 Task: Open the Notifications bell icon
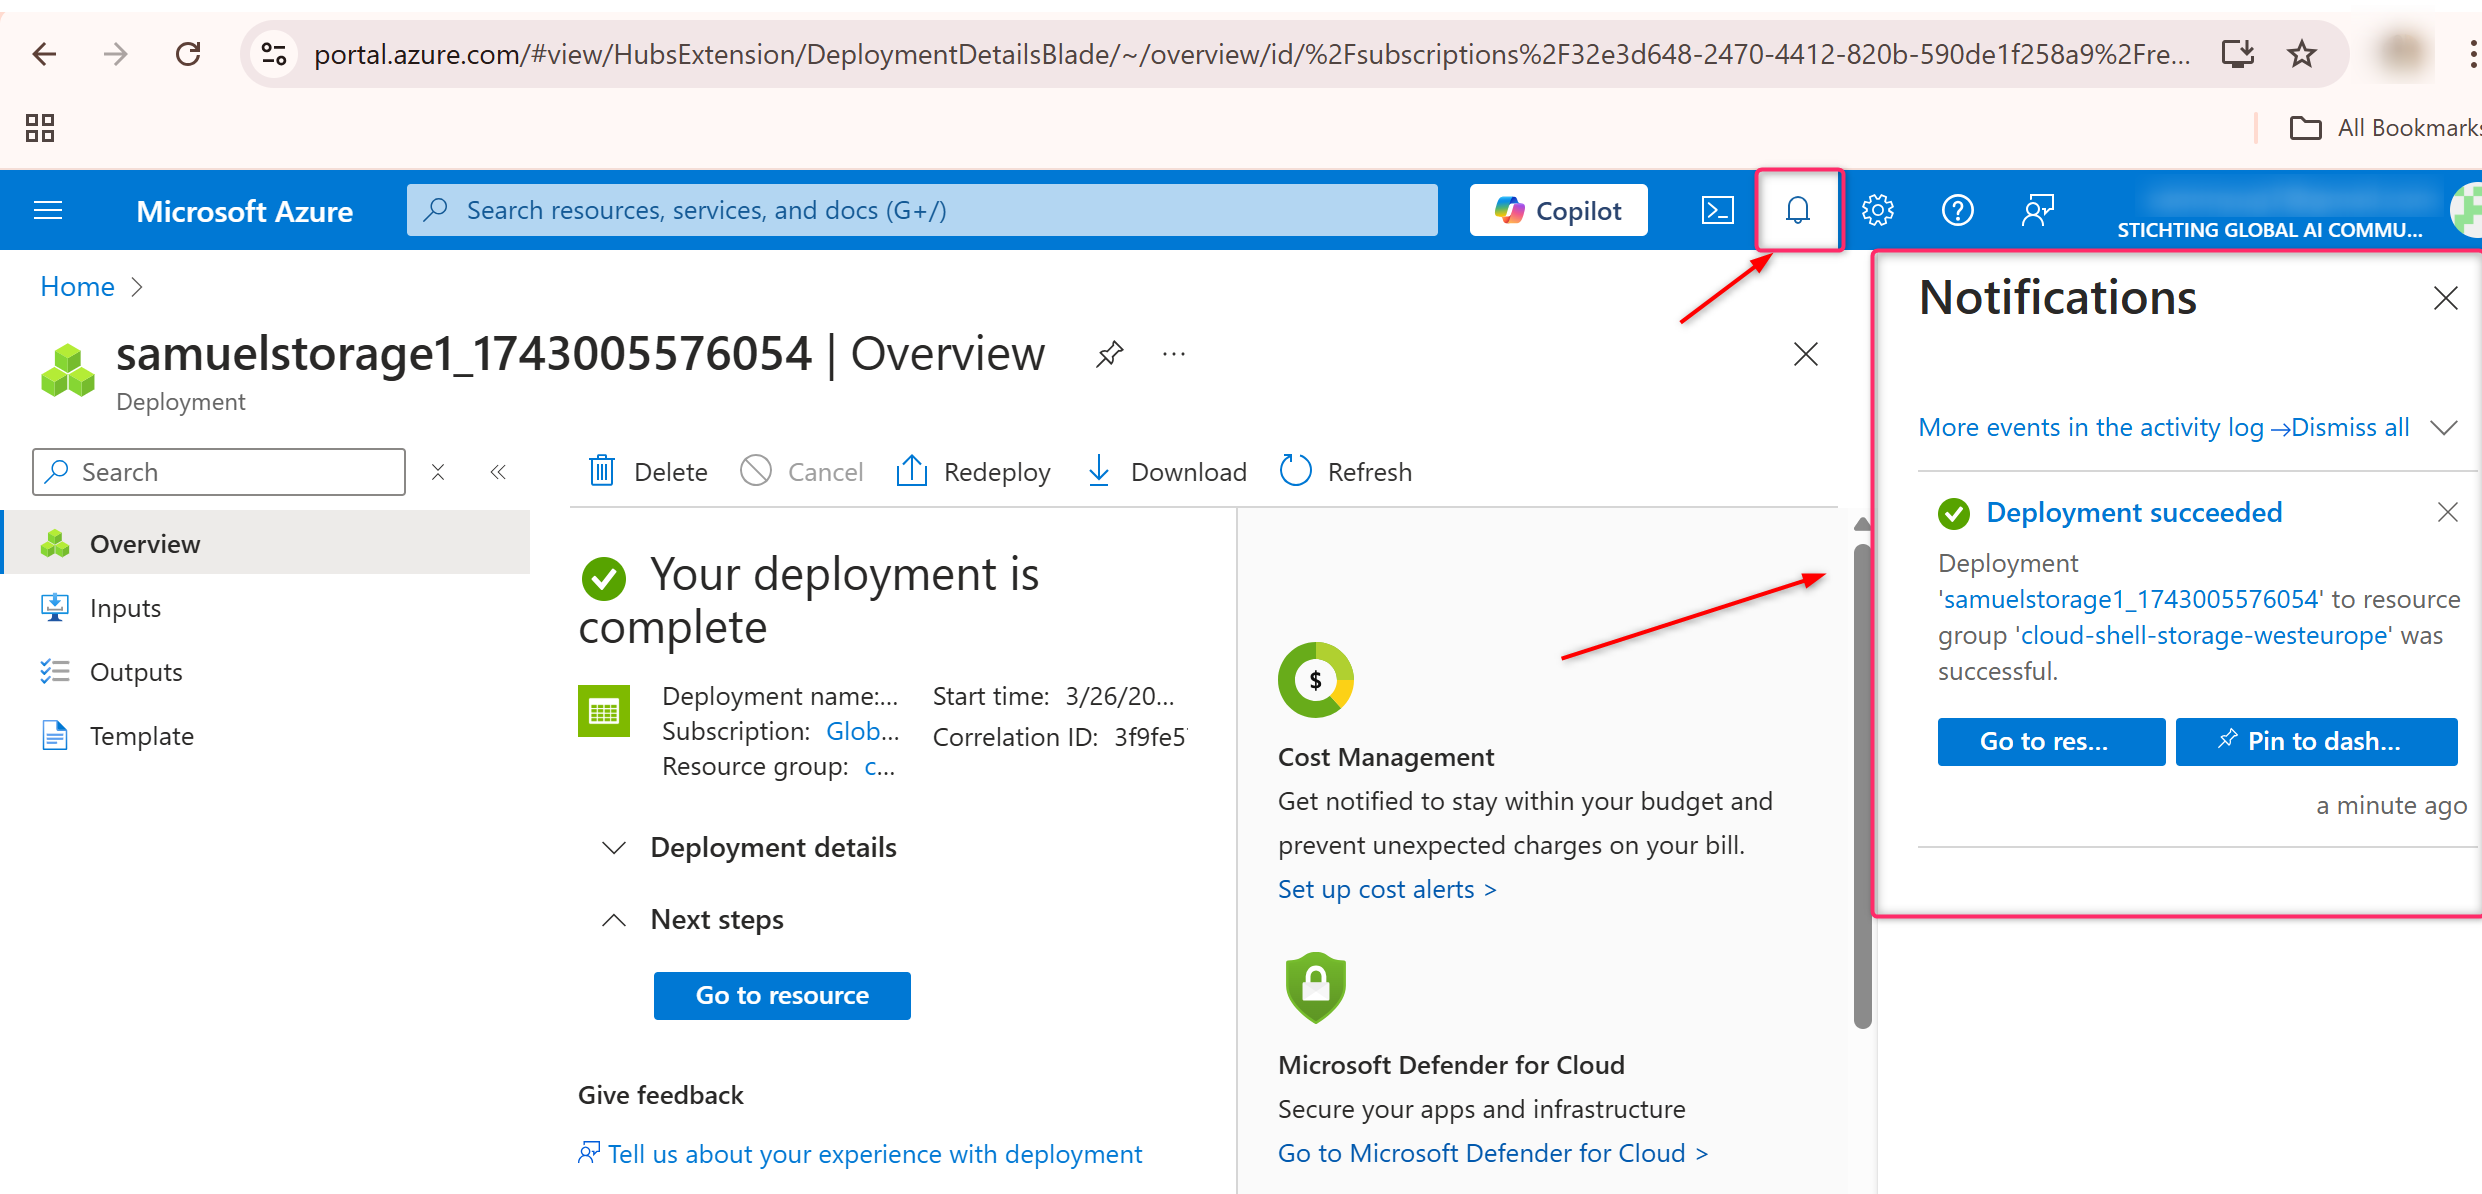tap(1798, 210)
